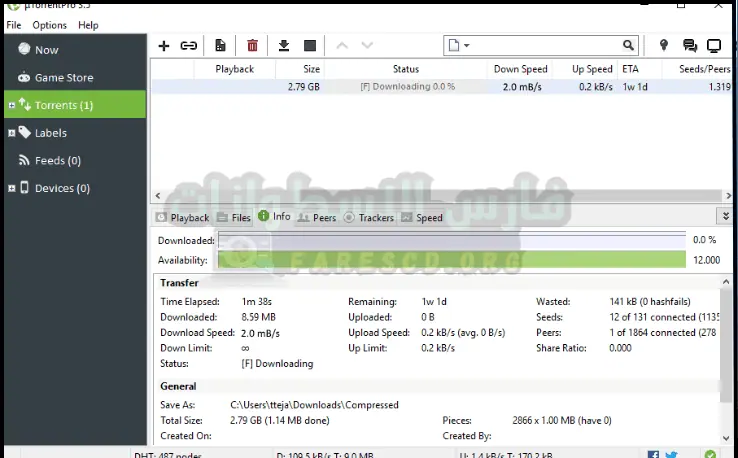Collapse the detail pane with double-chevron button

coord(725,216)
